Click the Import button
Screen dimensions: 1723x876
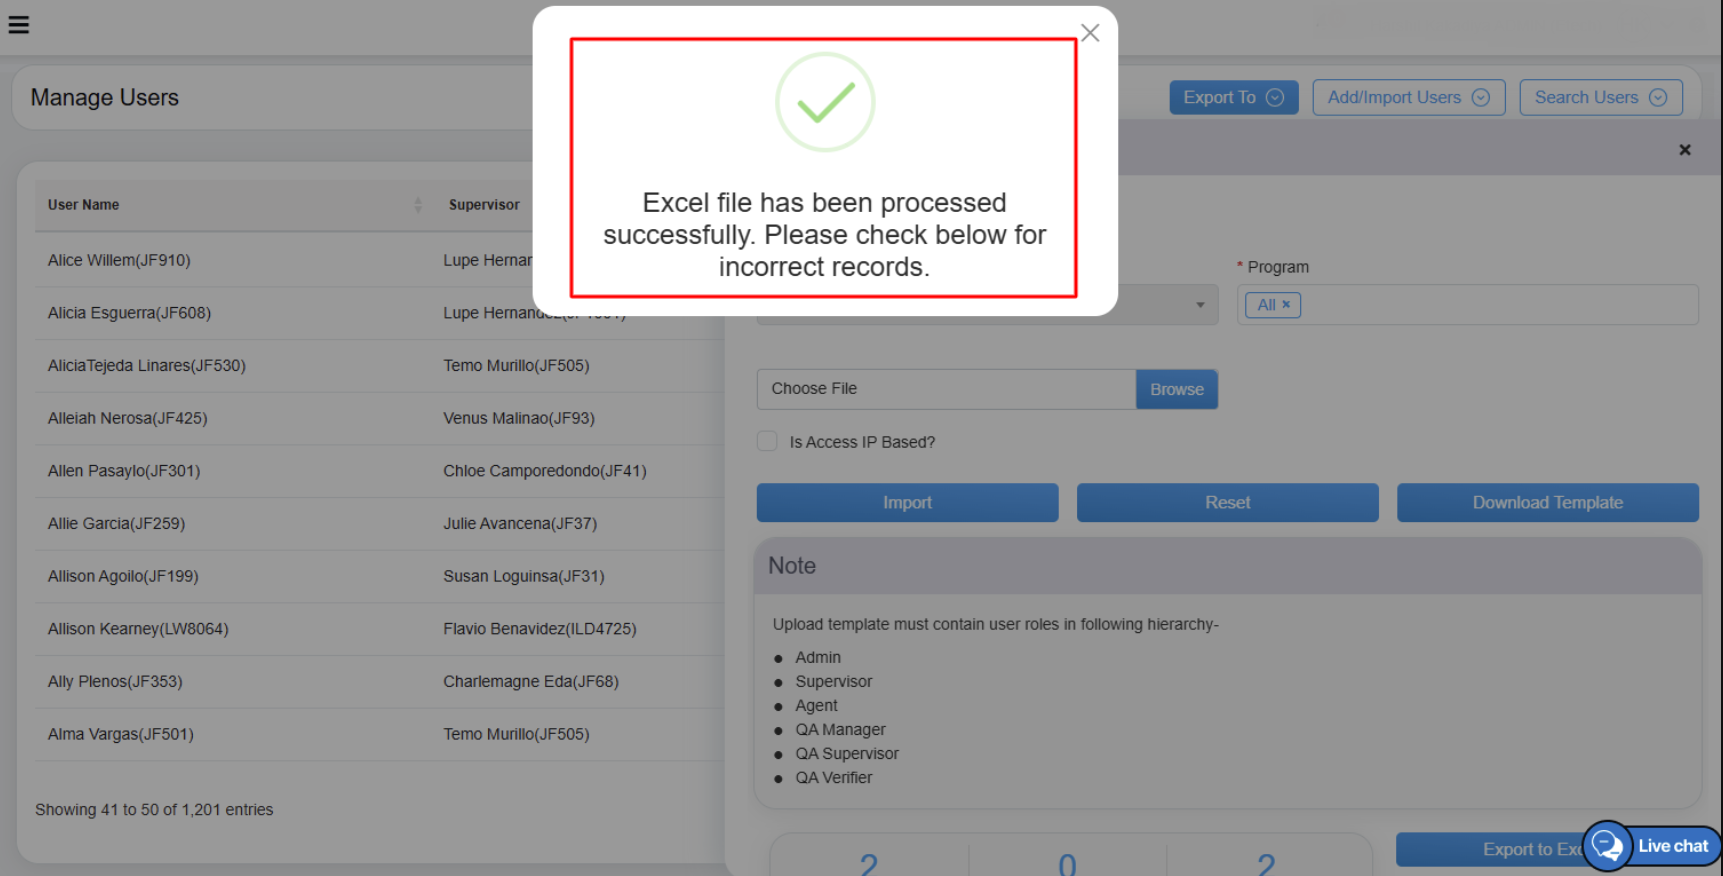click(907, 503)
